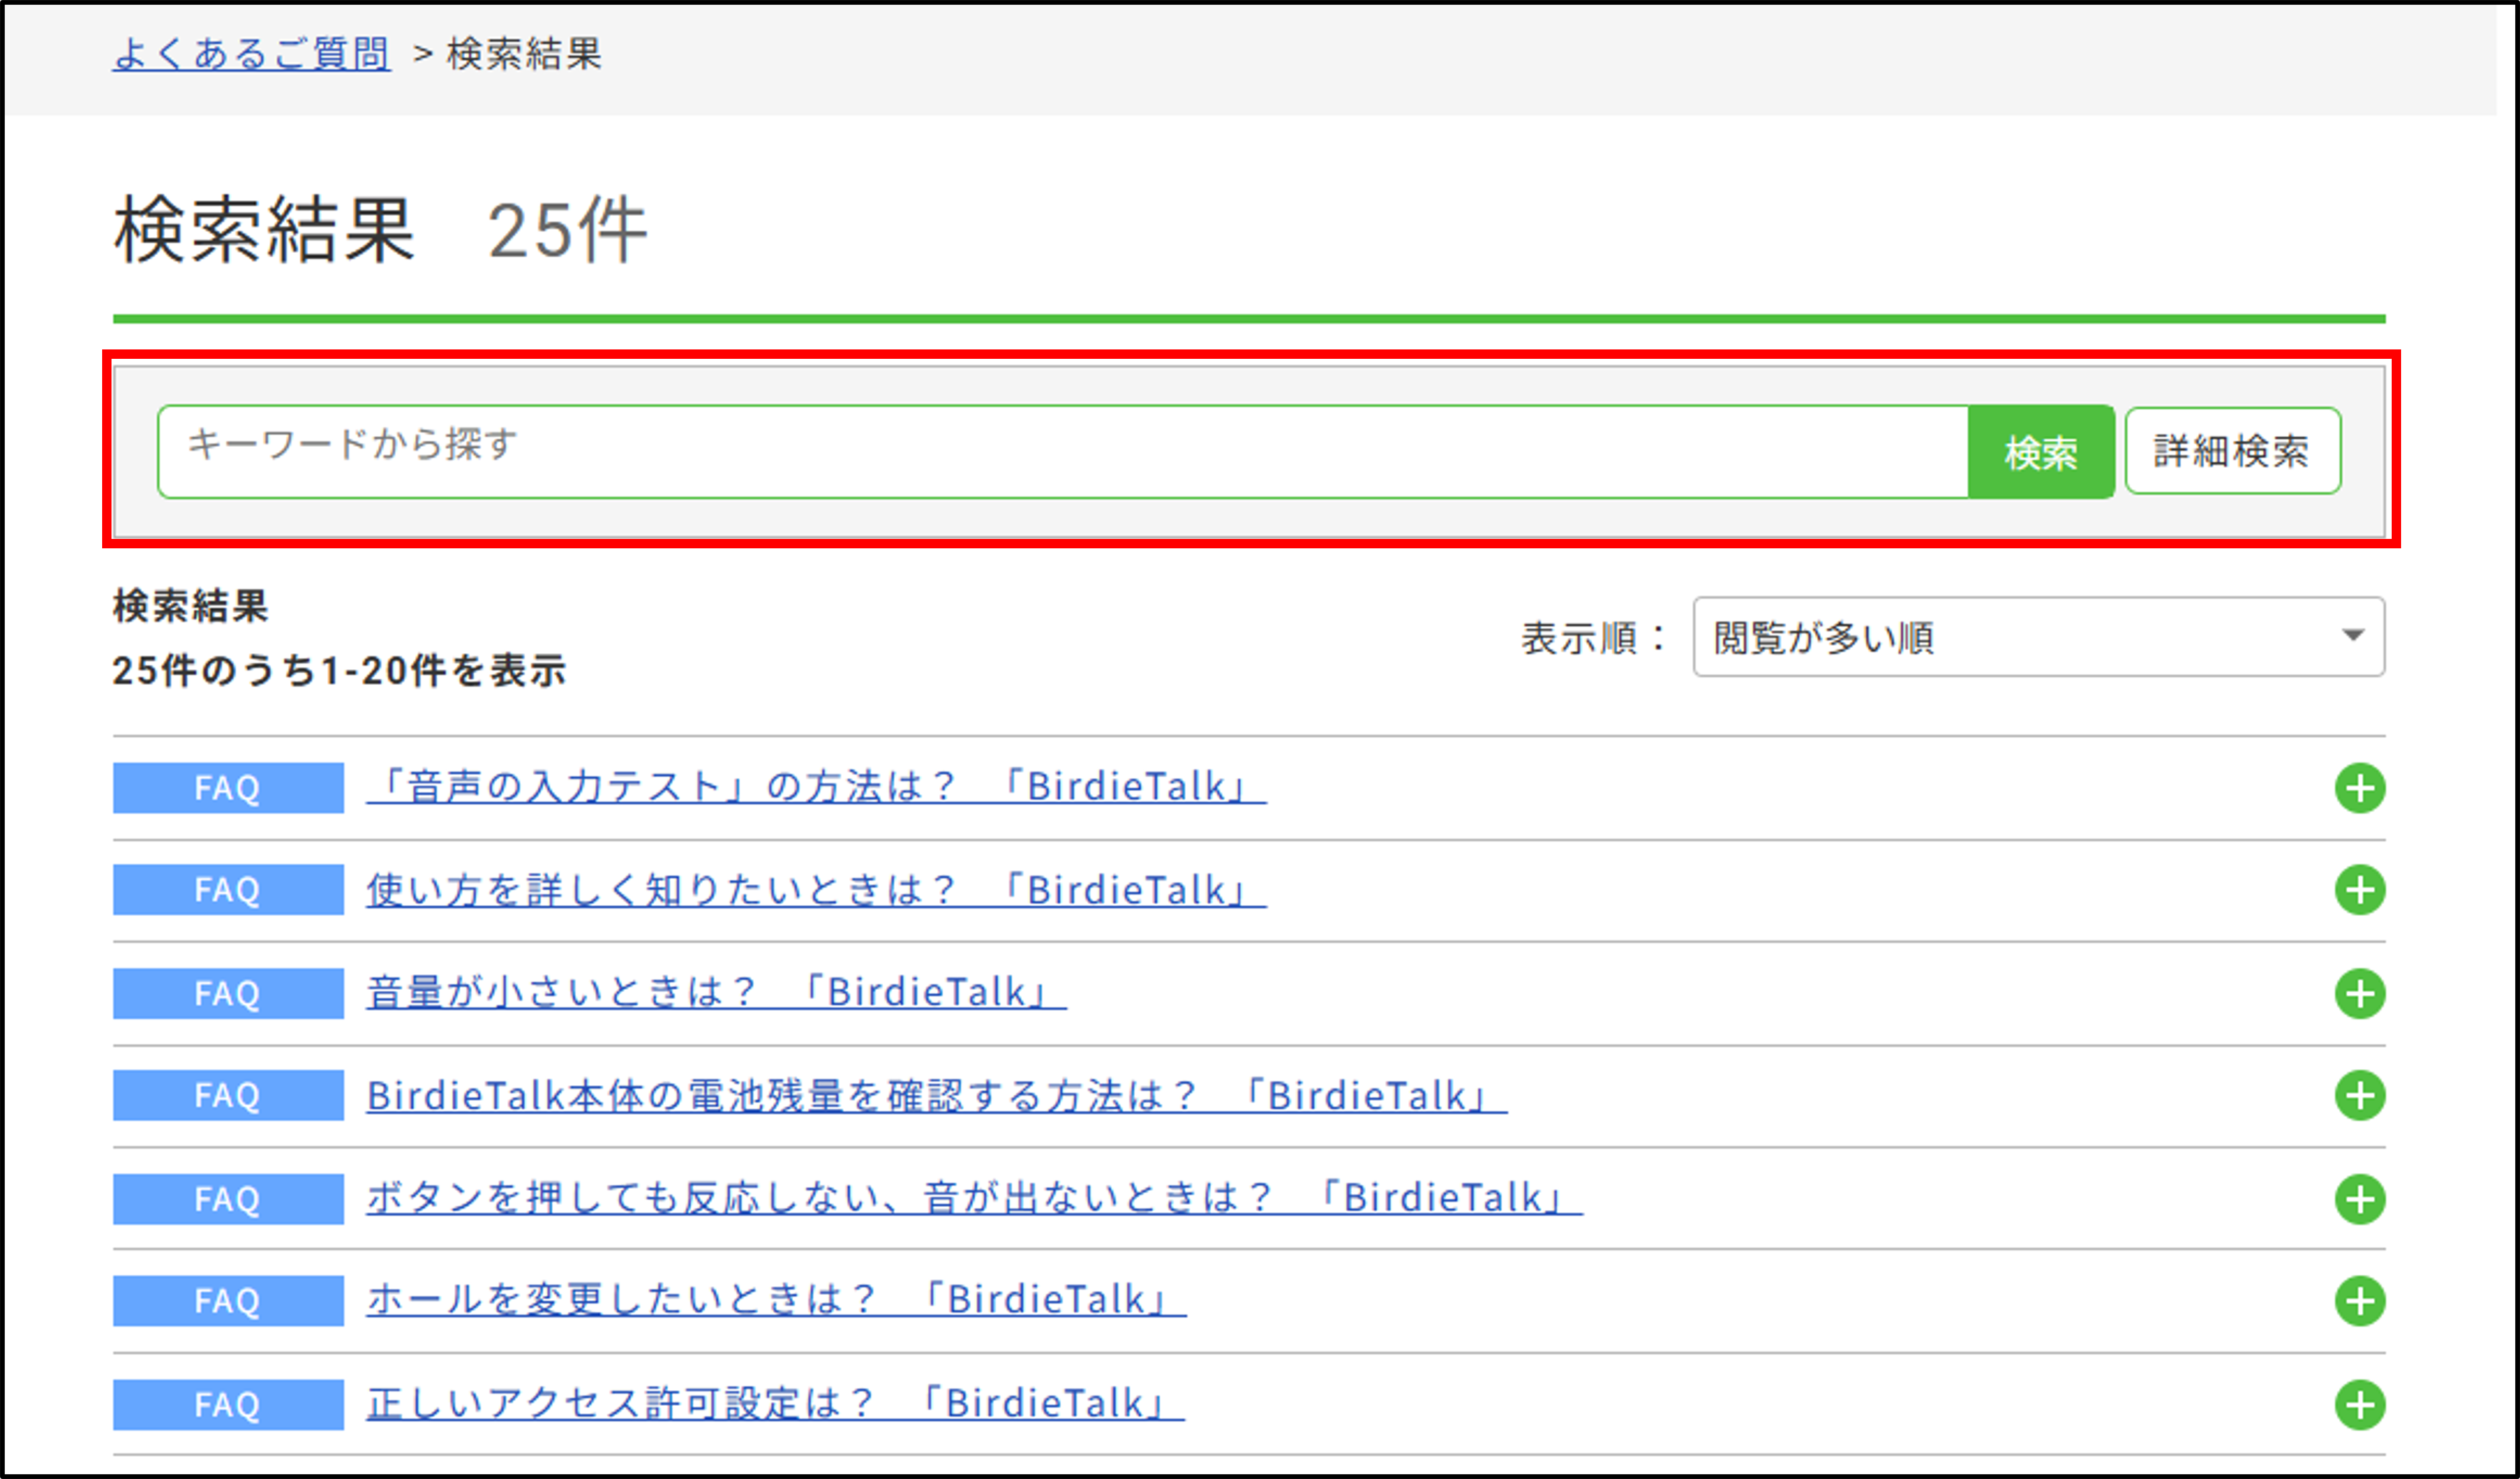Open the 「音声の入力テスト」の方法は？ link

[x=816, y=787]
